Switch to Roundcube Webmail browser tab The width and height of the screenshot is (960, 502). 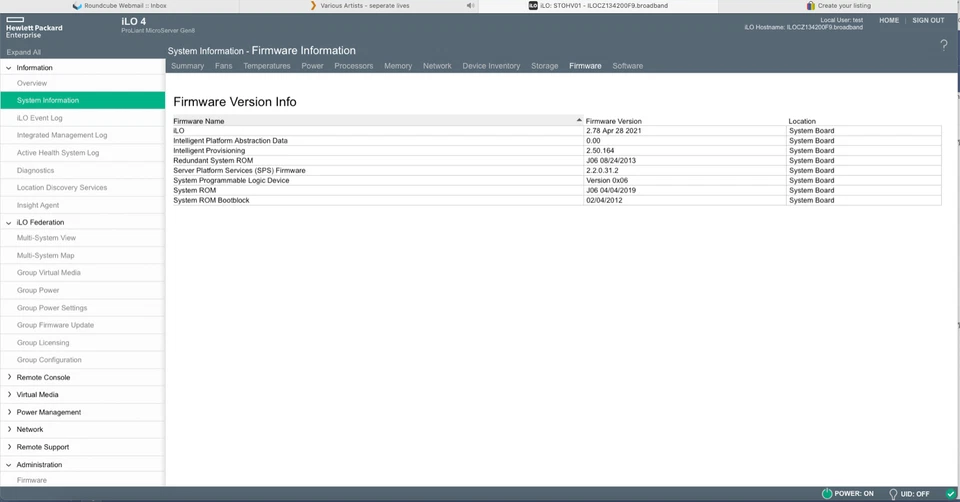[119, 6]
